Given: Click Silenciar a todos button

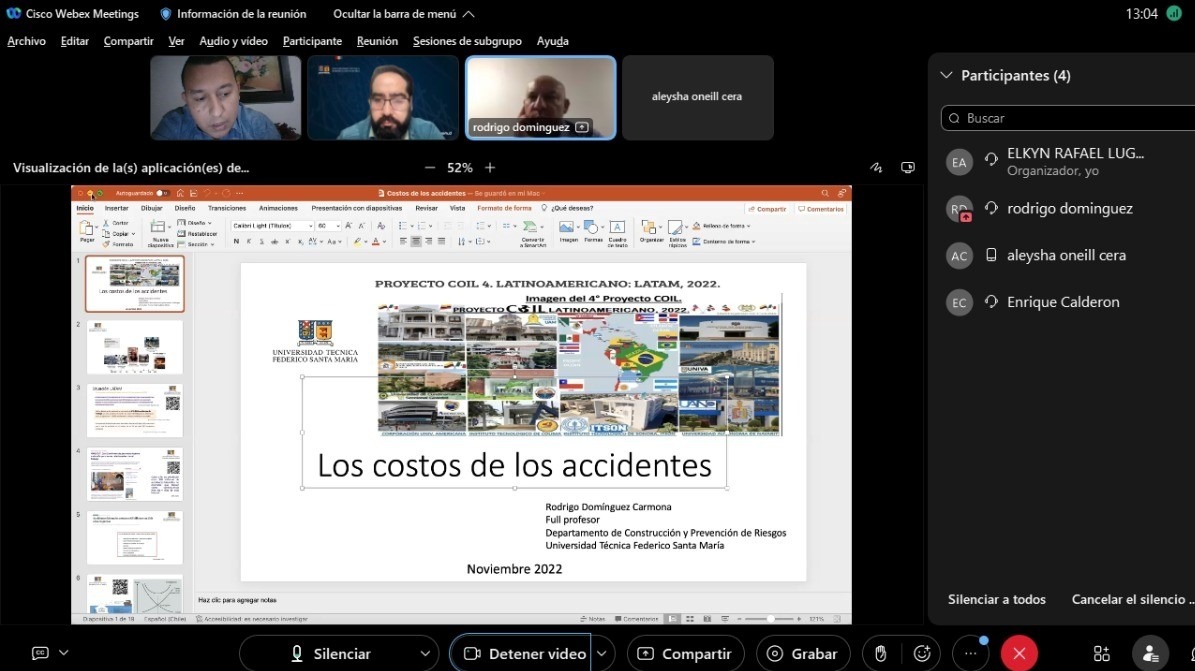Looking at the screenshot, I should coord(997,599).
